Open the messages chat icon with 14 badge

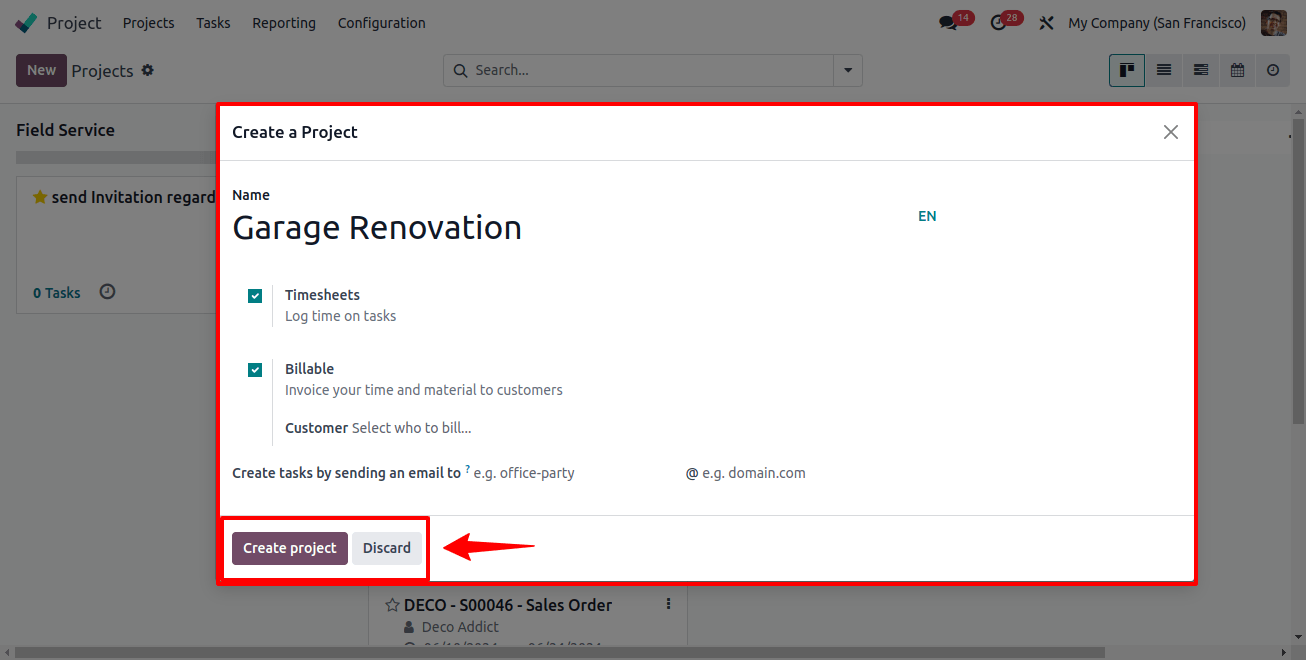pos(948,23)
